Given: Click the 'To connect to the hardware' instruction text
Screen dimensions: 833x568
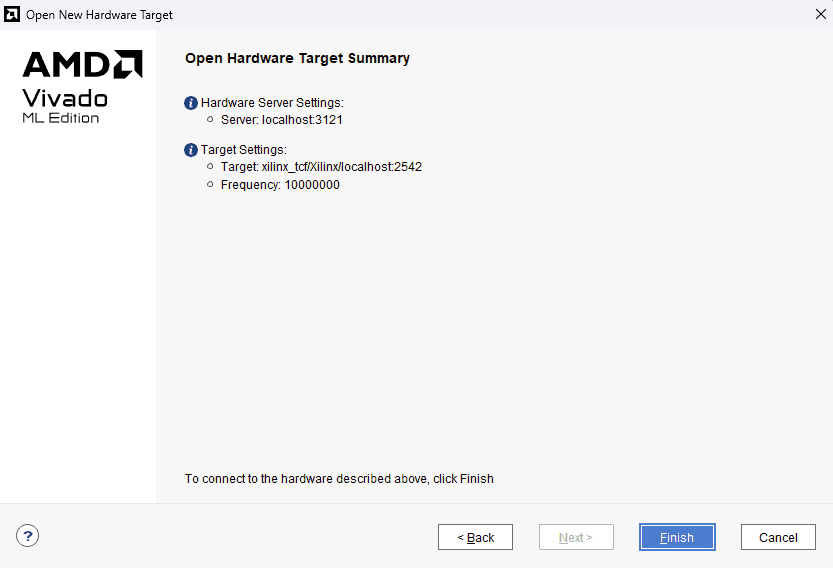Looking at the screenshot, I should click(x=339, y=479).
